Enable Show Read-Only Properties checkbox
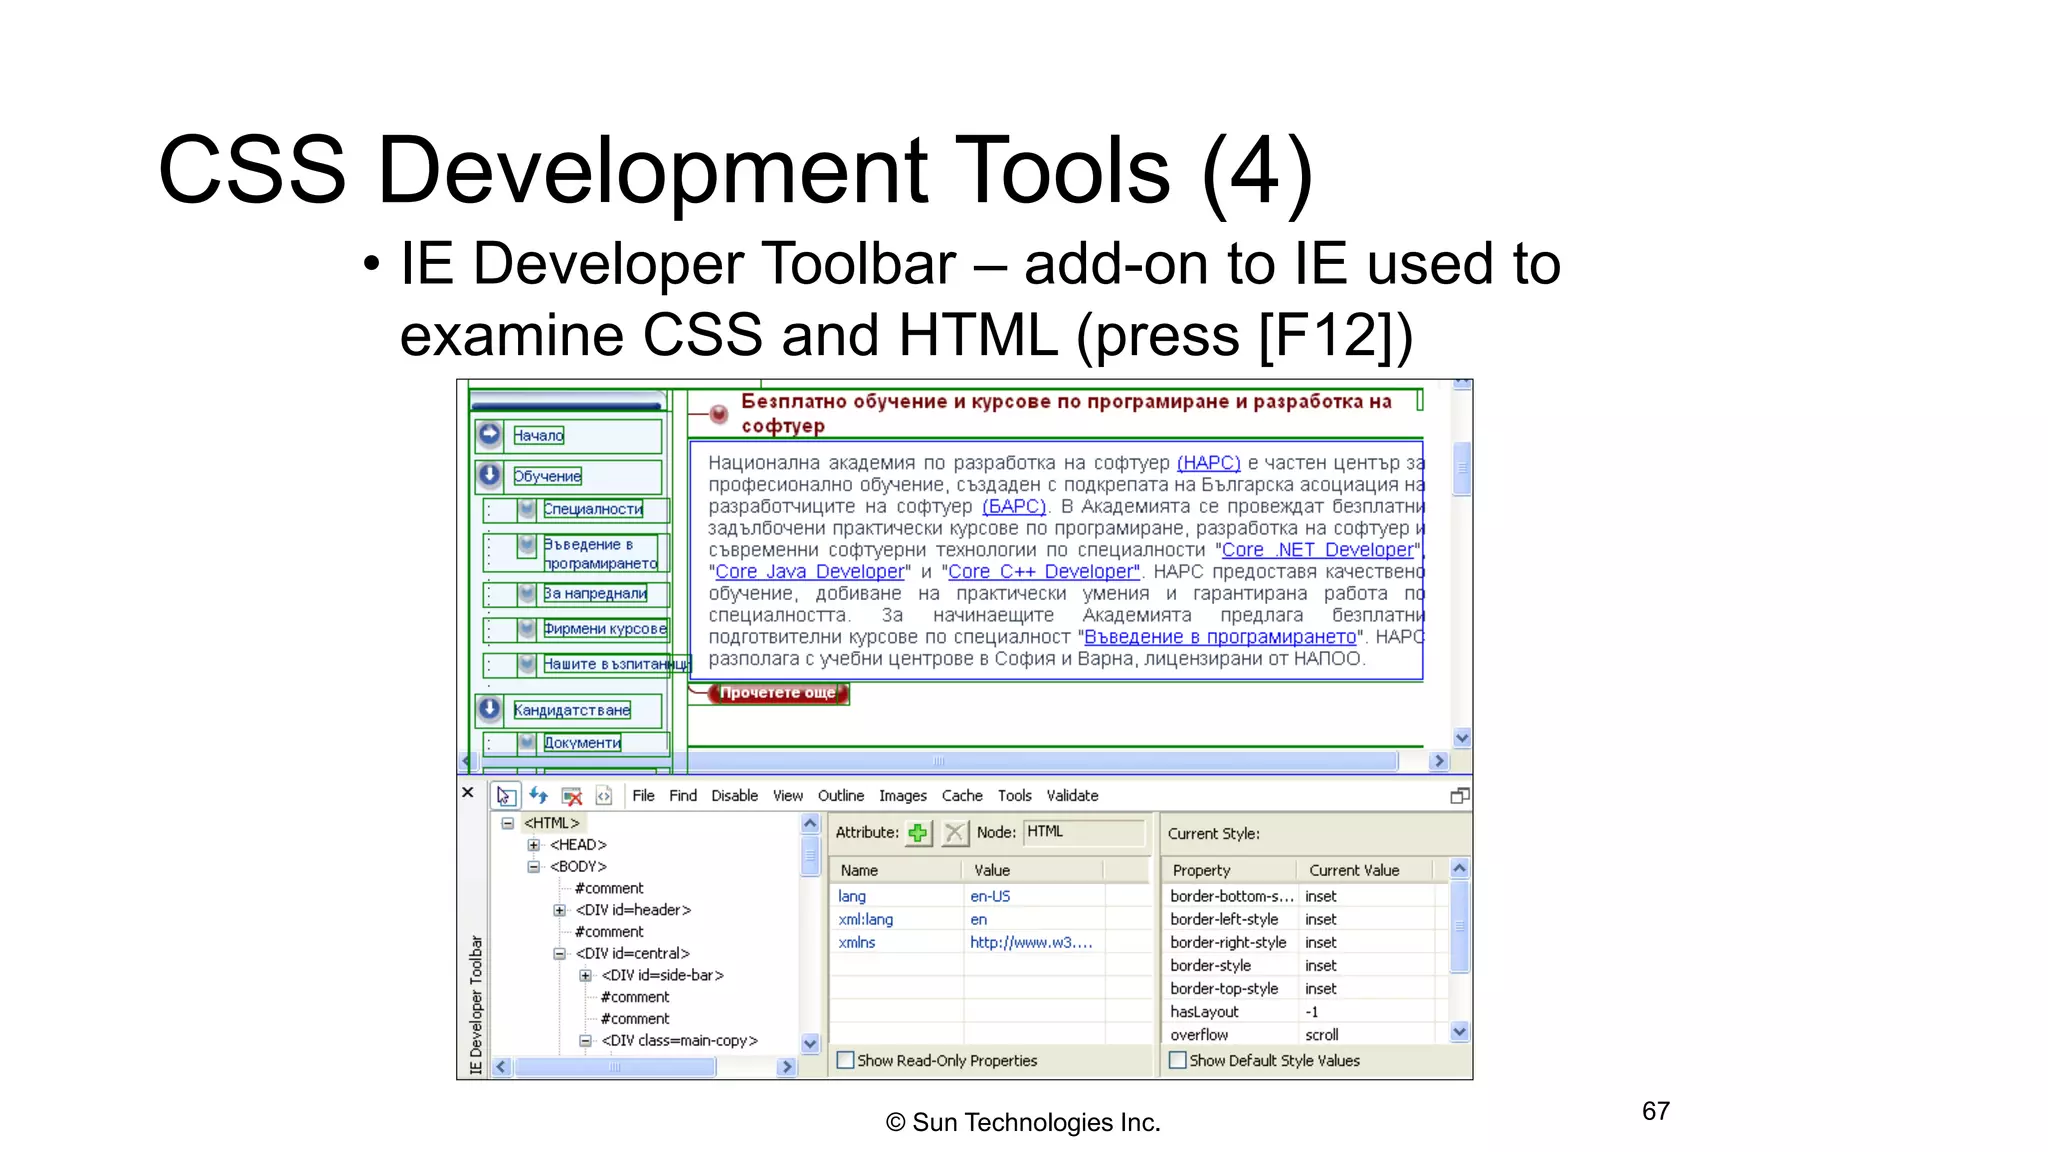Screen dimensions: 2048x1152 coord(846,1060)
